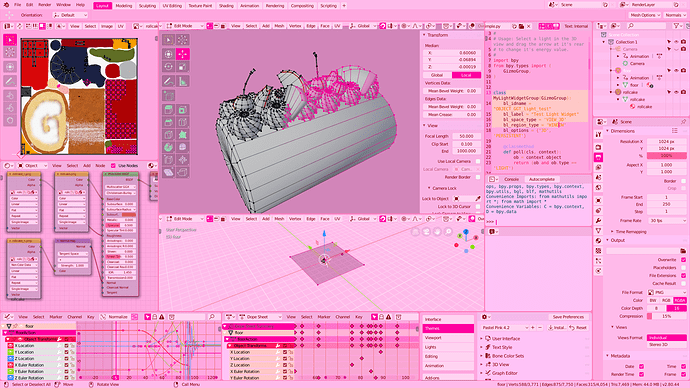
Task: Enable the Placeholders checkbox
Action: click(x=683, y=267)
